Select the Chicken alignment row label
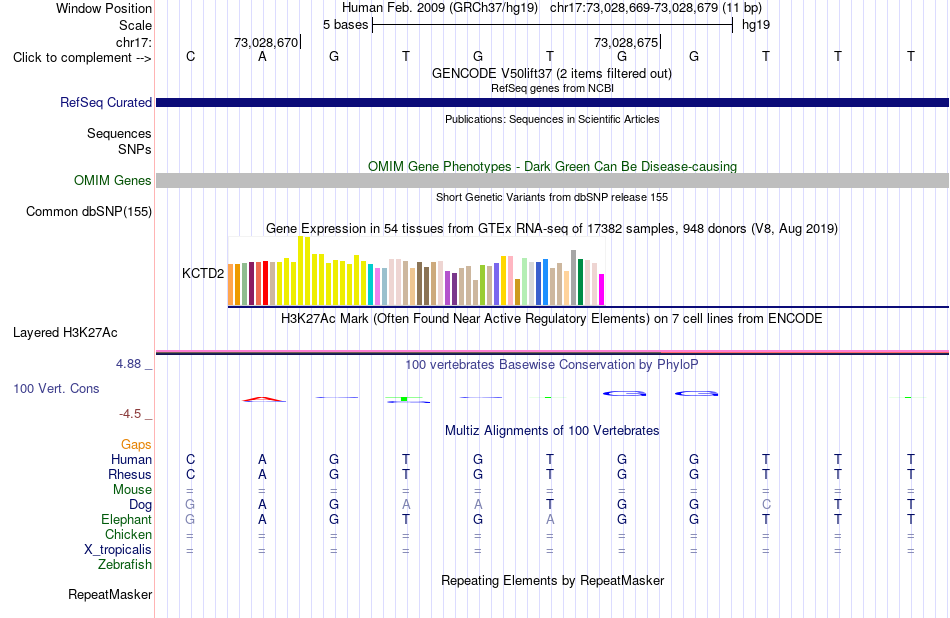The image size is (950, 618). [x=128, y=534]
